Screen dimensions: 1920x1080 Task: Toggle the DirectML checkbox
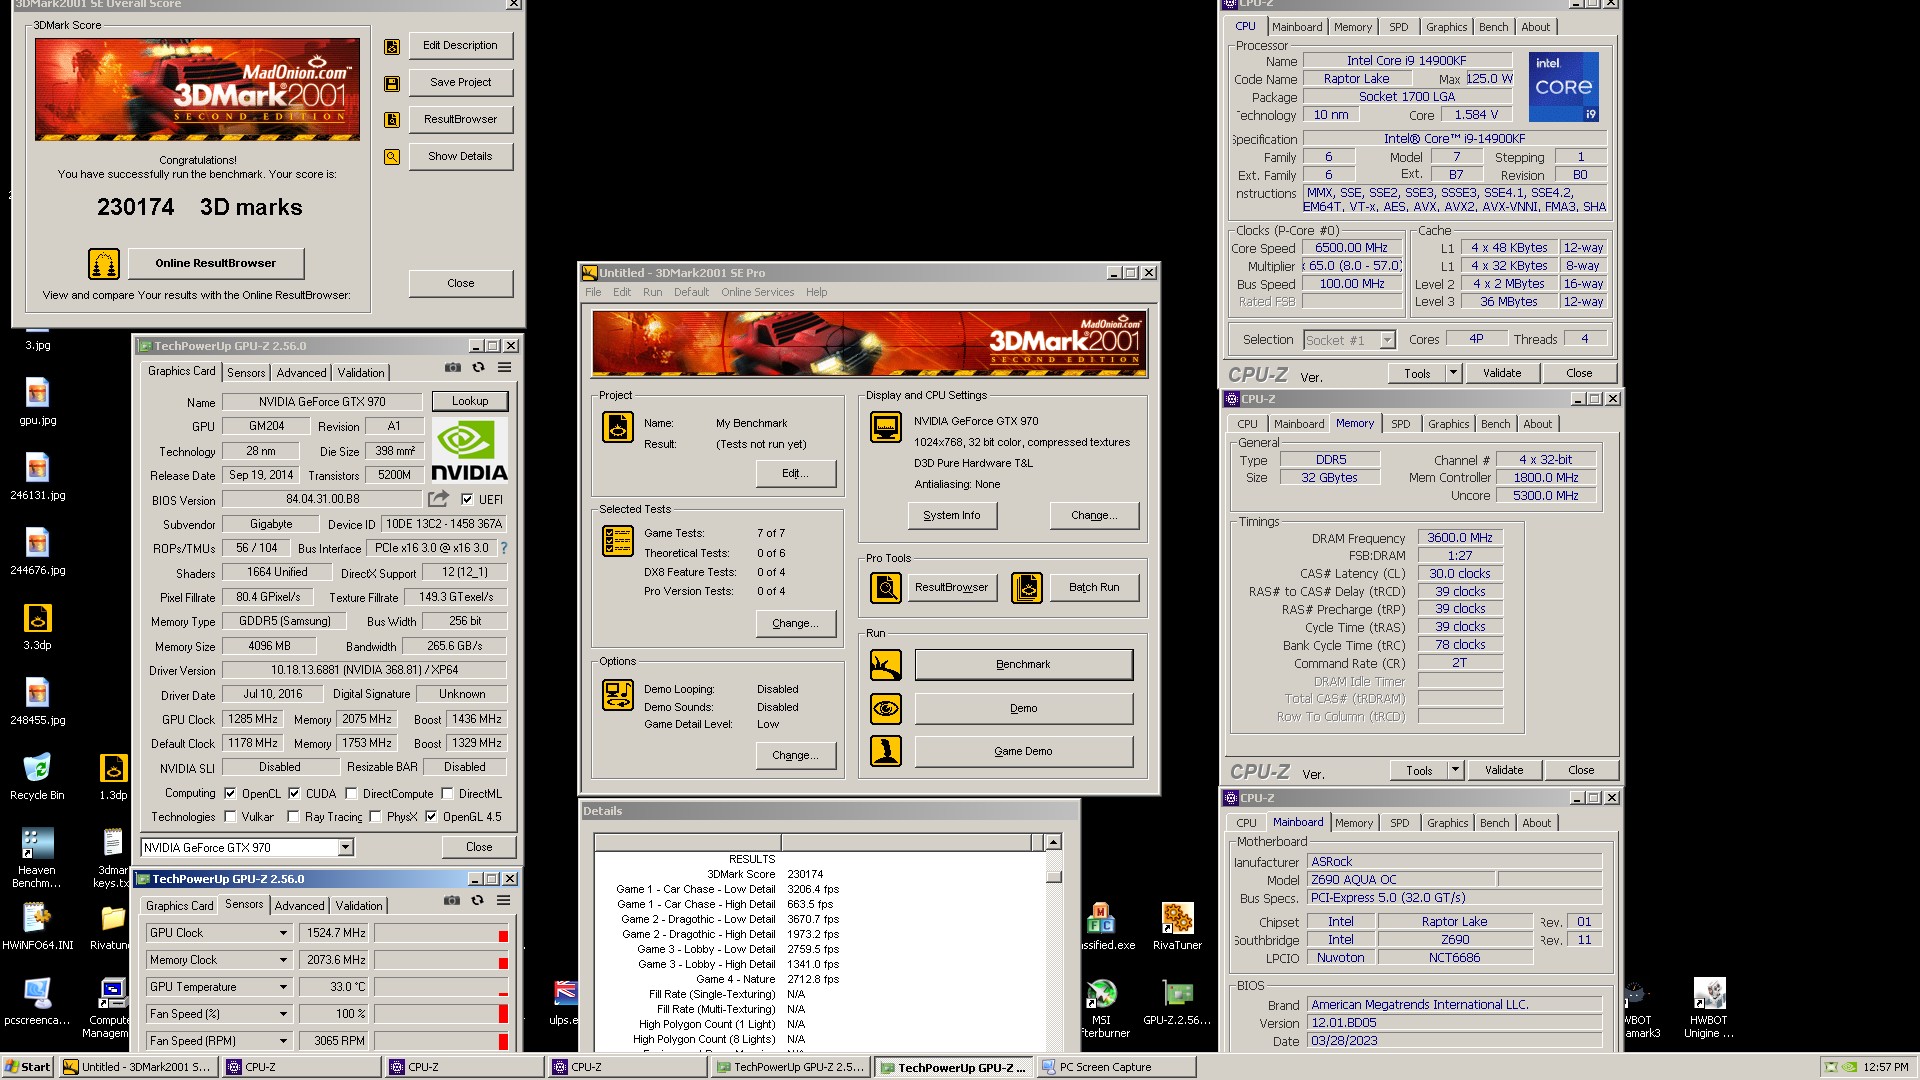(x=447, y=793)
